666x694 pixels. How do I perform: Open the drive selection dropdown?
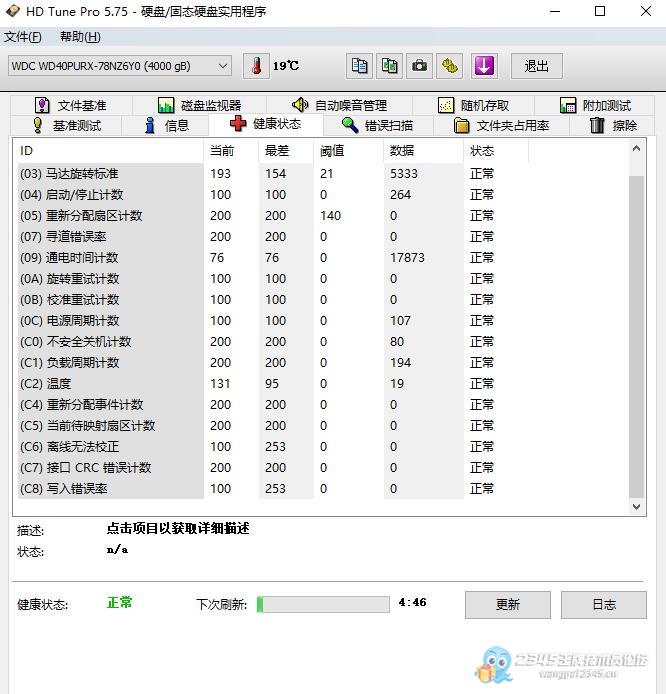(119, 66)
